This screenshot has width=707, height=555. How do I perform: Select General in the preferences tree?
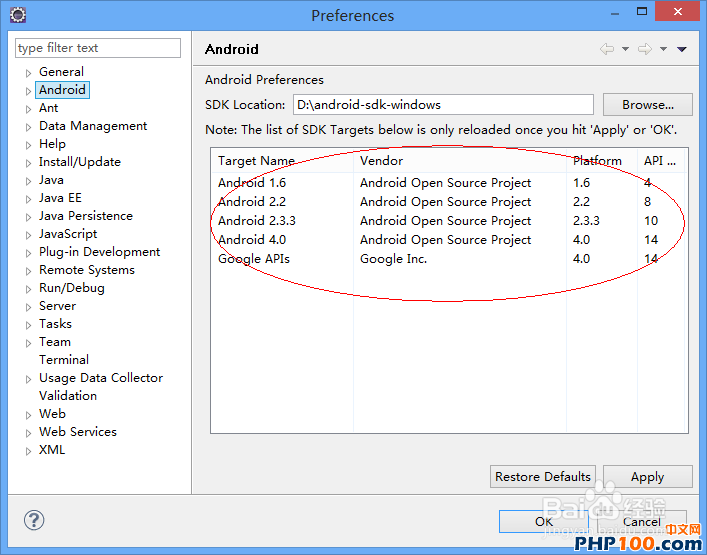[x=61, y=72]
